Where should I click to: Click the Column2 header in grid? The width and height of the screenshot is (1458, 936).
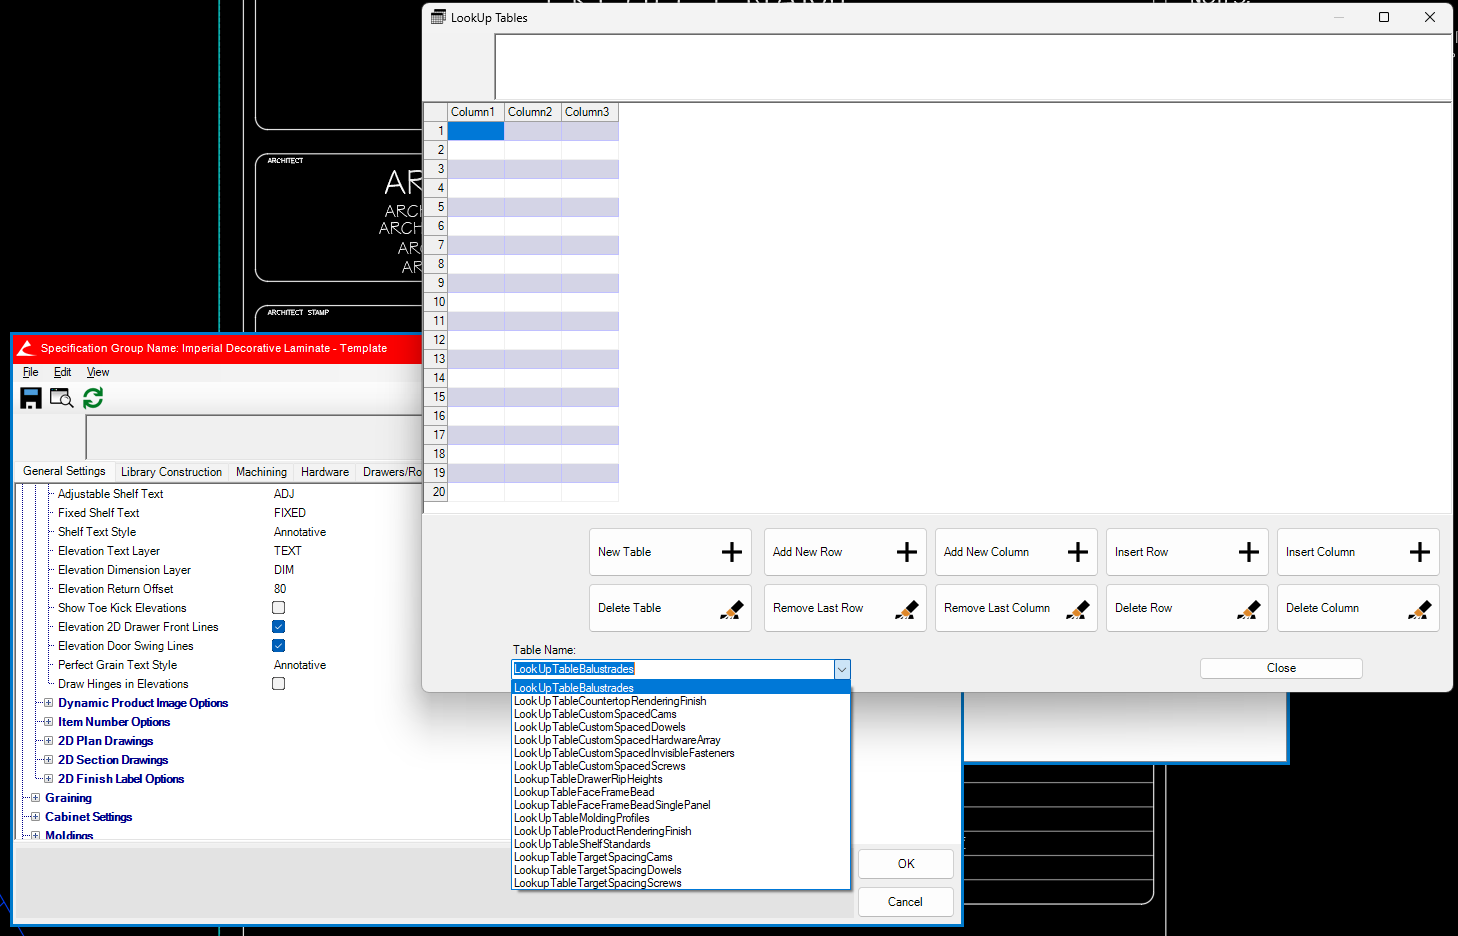[533, 112]
